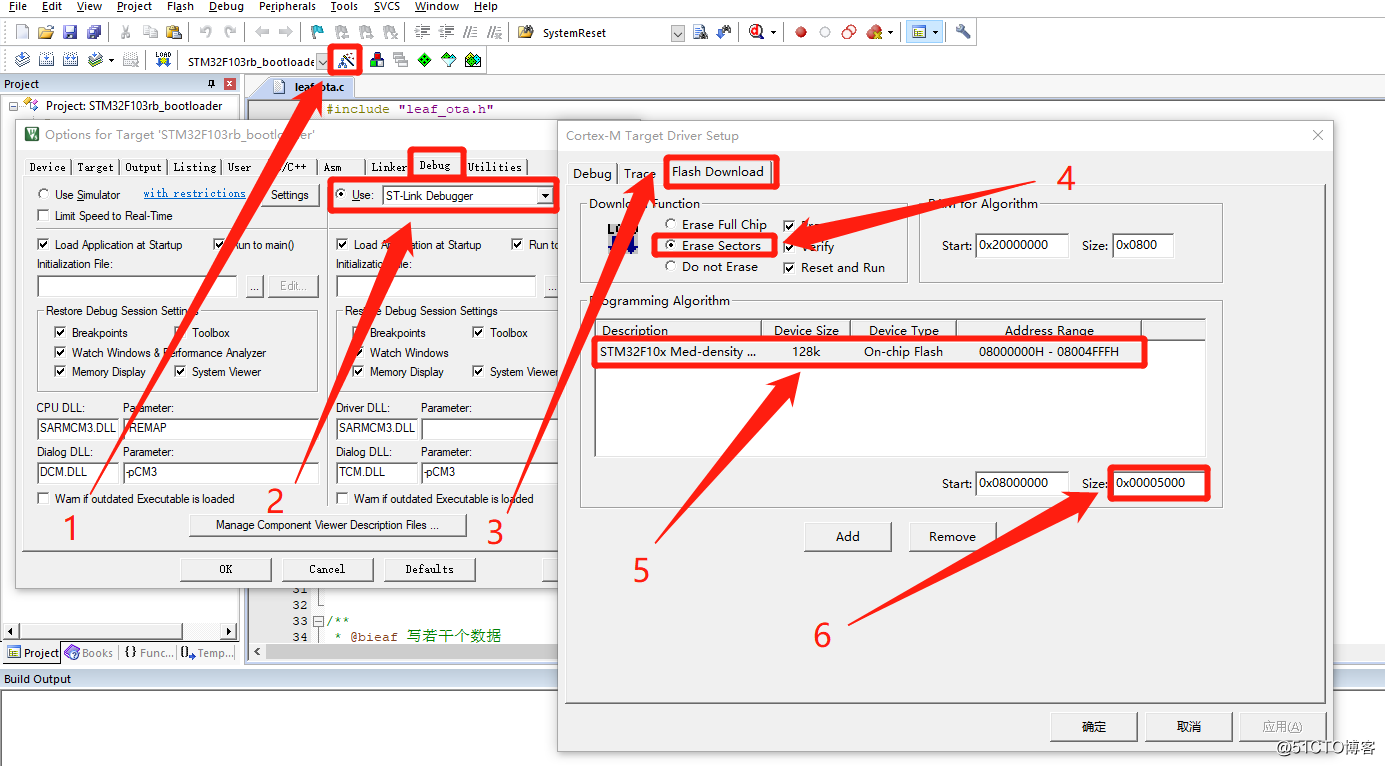
Task: Click the New file icon
Action: (x=22, y=32)
